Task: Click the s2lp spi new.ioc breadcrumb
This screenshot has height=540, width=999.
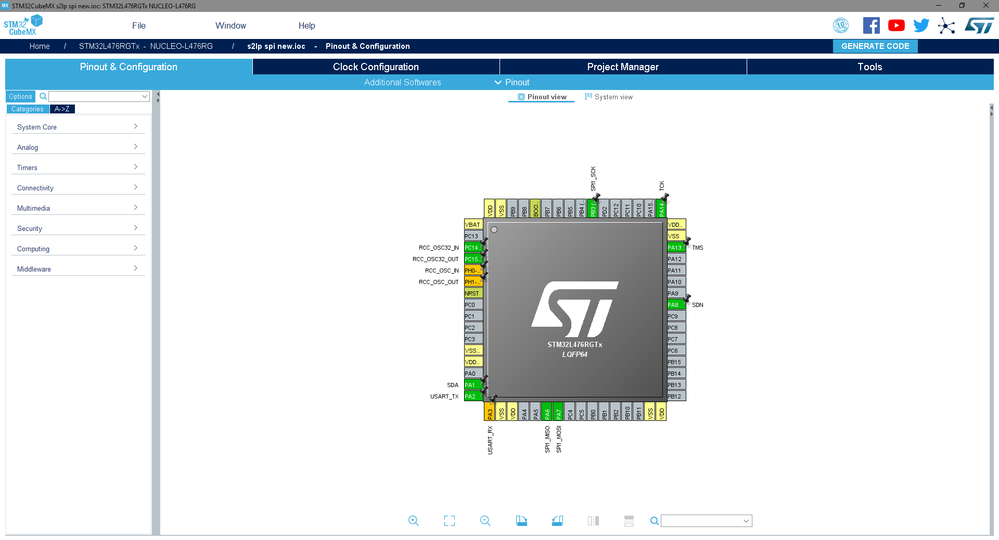Action: pyautogui.click(x=276, y=46)
